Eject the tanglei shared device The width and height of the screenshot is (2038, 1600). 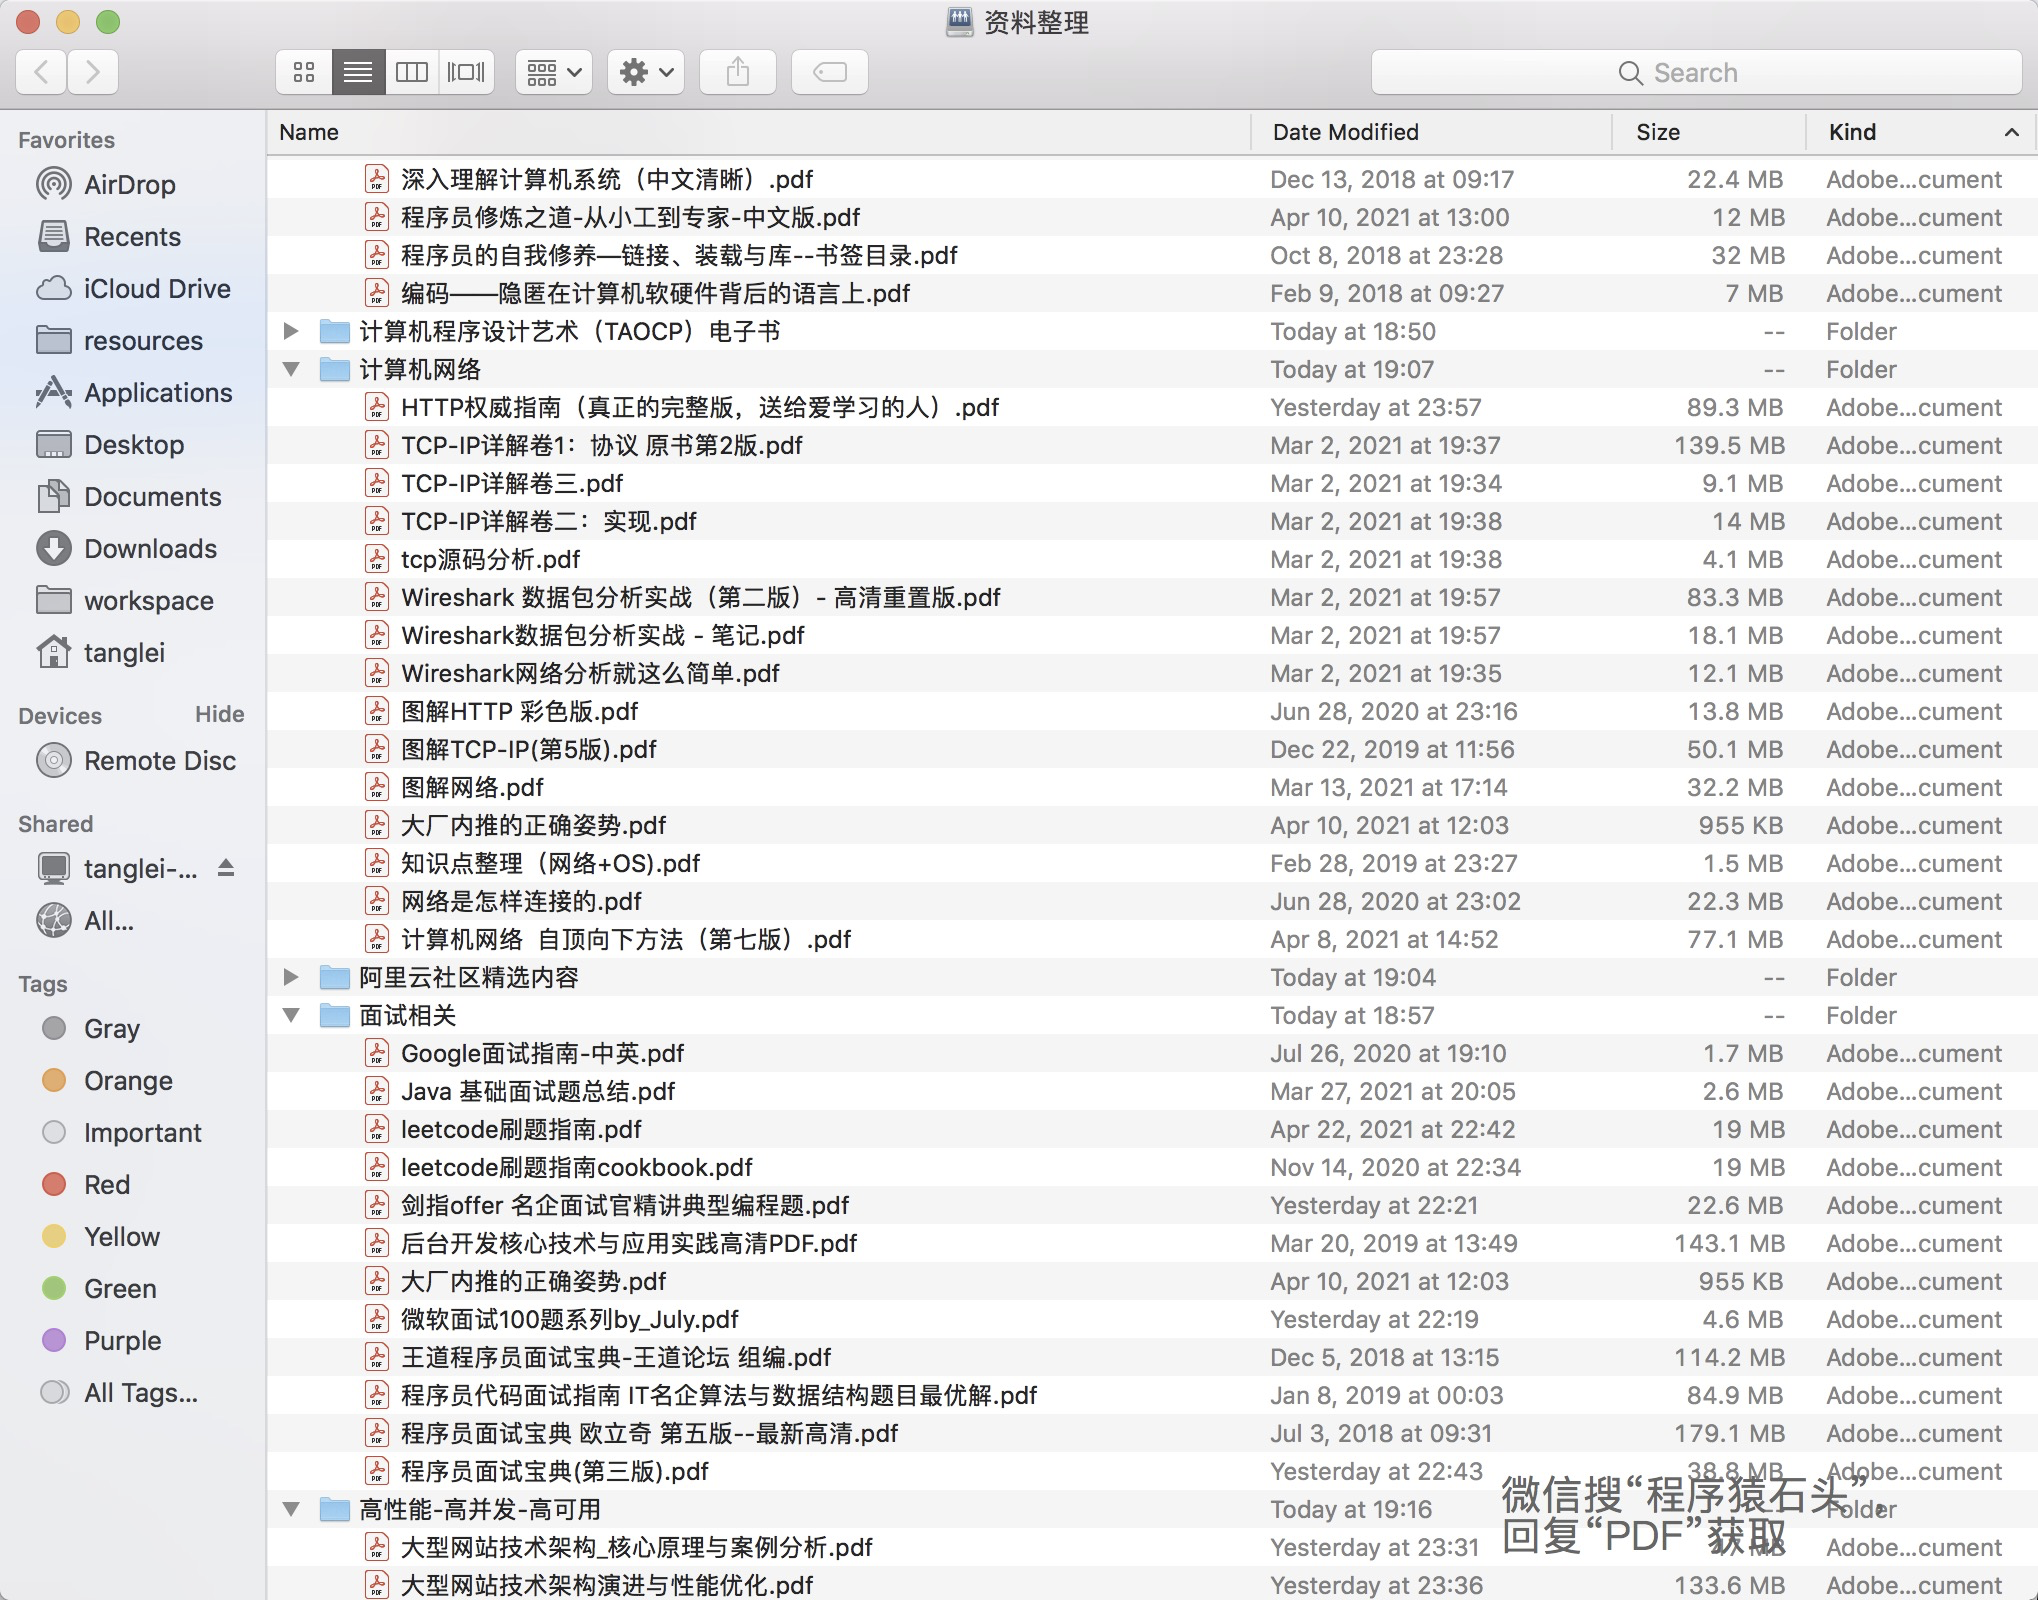coord(226,868)
